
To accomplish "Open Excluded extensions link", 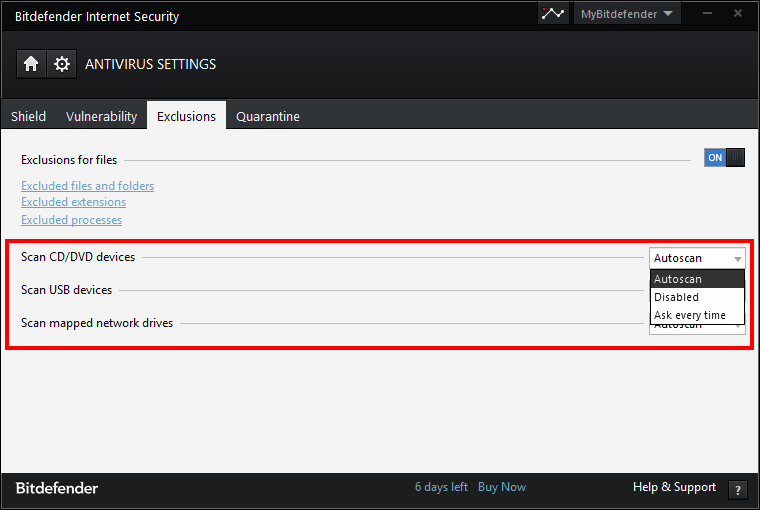I will [73, 202].
